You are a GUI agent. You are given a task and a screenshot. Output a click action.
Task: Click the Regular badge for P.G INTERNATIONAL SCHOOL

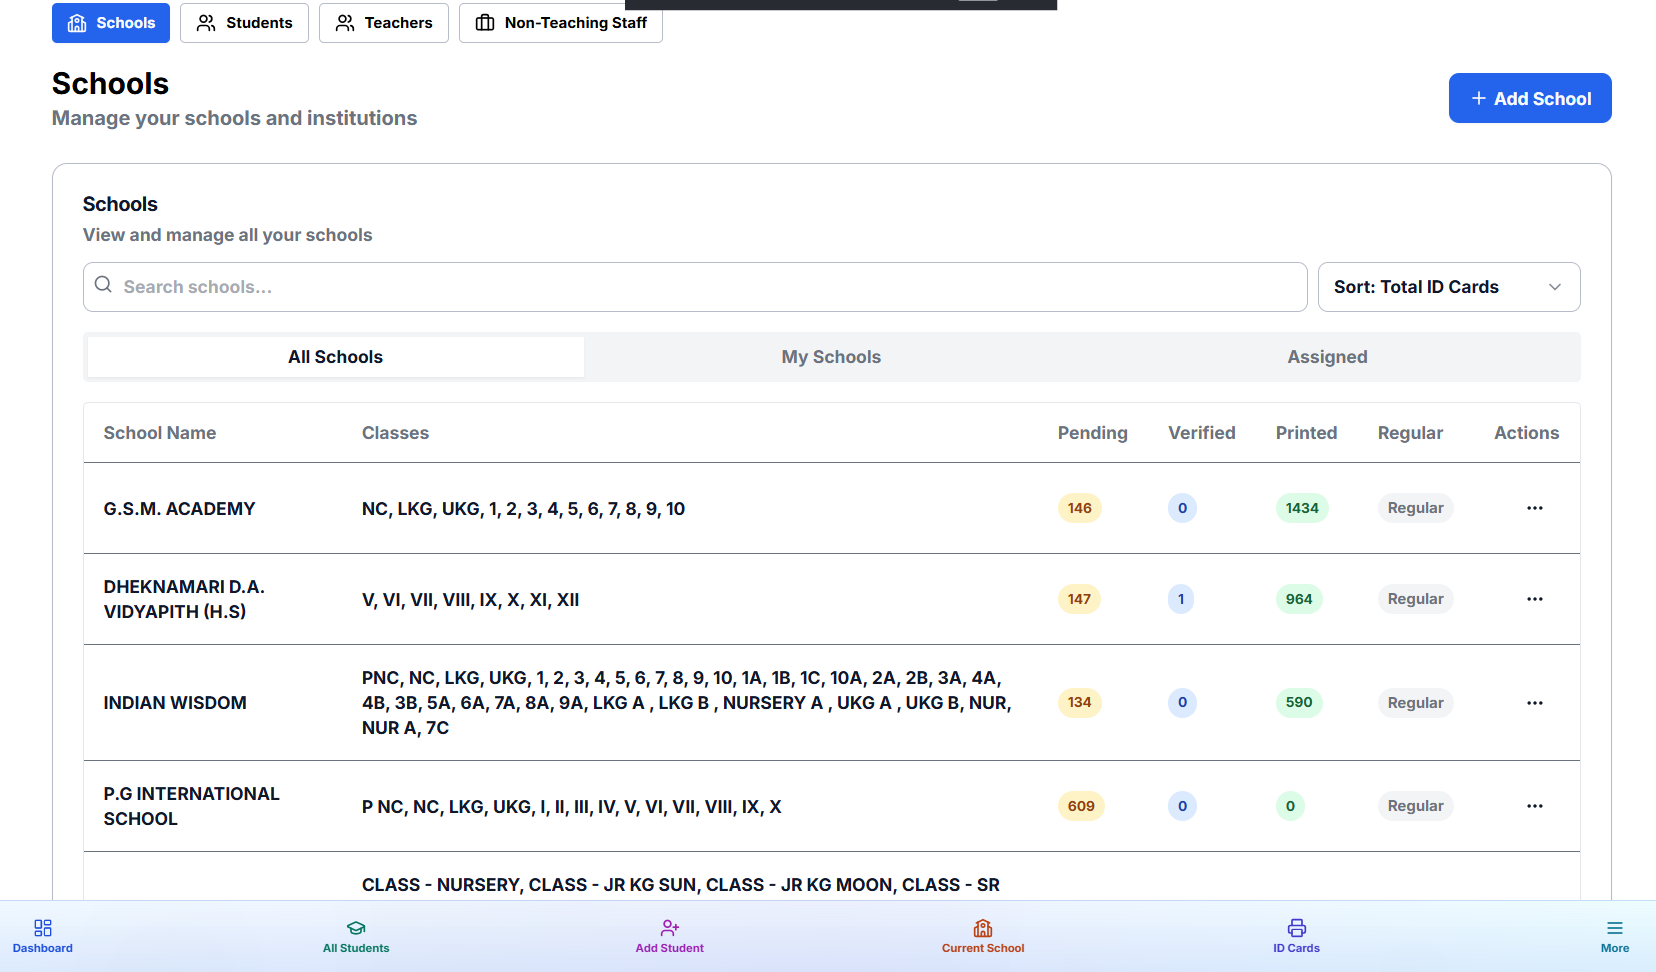(1416, 806)
